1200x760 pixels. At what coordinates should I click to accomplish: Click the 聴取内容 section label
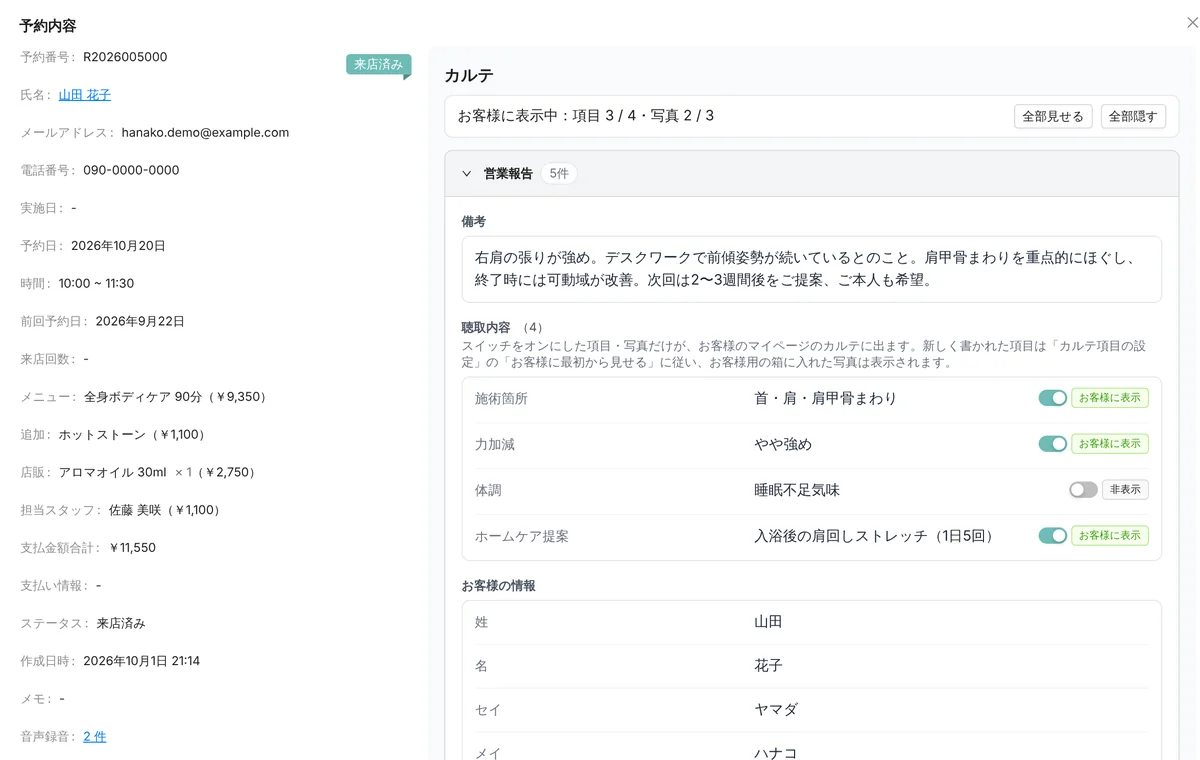(486, 327)
